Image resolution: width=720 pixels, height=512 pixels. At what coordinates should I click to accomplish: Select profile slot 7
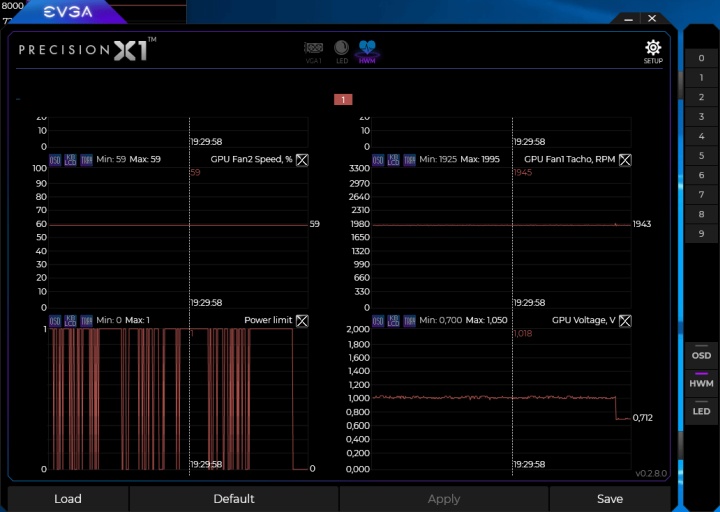click(701, 195)
